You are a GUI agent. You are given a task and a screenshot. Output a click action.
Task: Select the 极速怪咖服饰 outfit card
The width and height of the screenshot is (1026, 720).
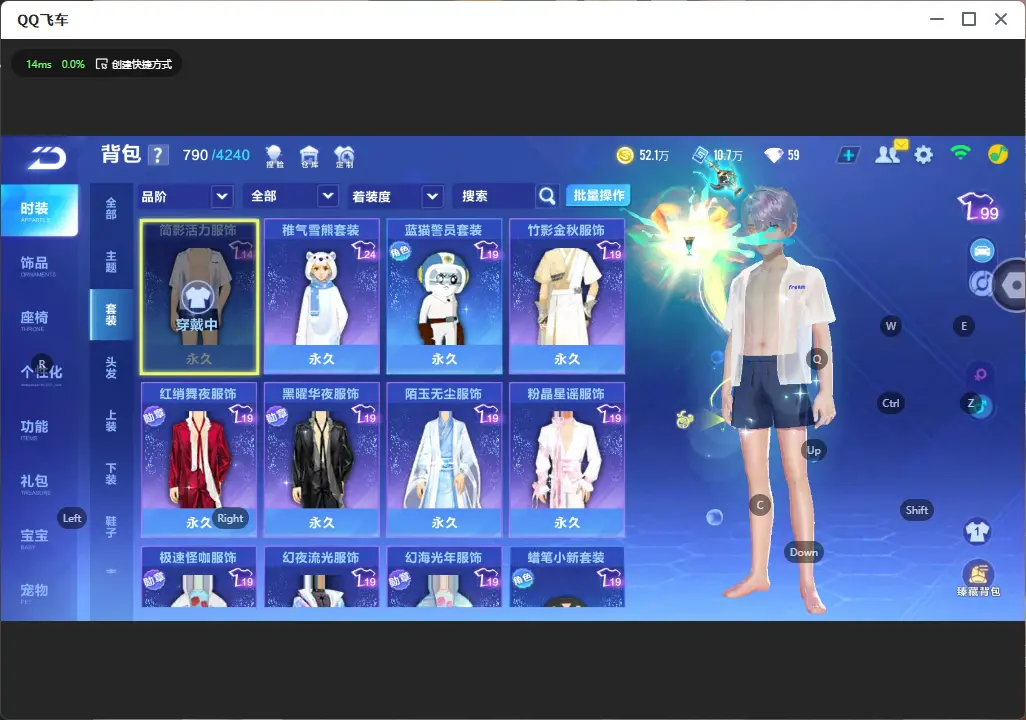click(x=199, y=577)
